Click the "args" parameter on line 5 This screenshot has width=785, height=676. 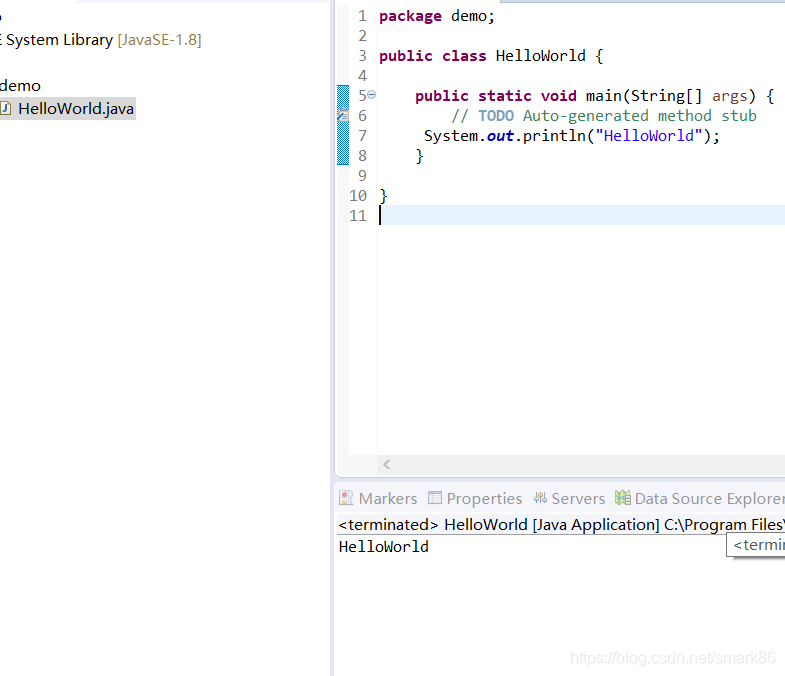click(729, 96)
